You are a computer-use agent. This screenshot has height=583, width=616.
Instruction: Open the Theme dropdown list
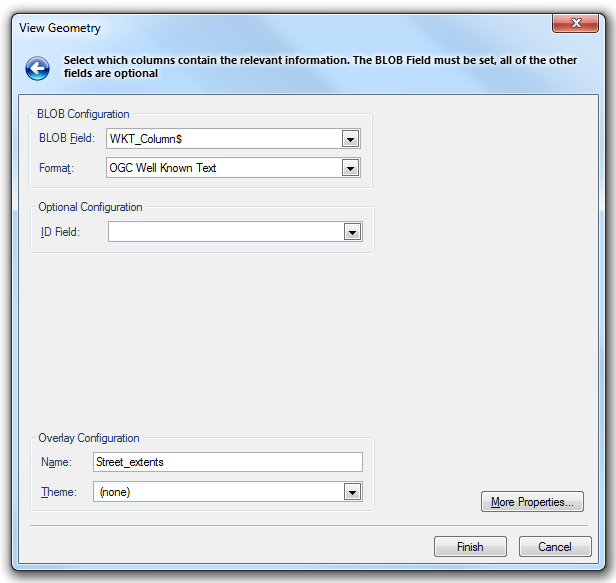351,492
